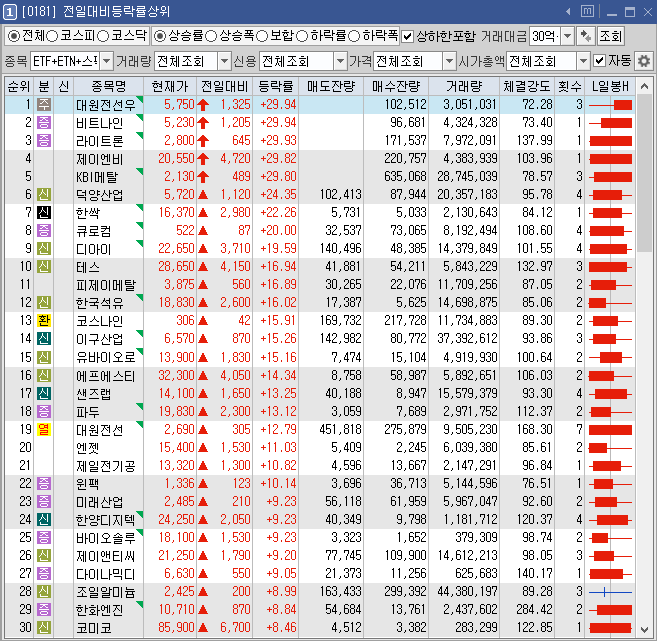Click the daily candle bar for 조일알미늄
This screenshot has width=657, height=641.
610,592
